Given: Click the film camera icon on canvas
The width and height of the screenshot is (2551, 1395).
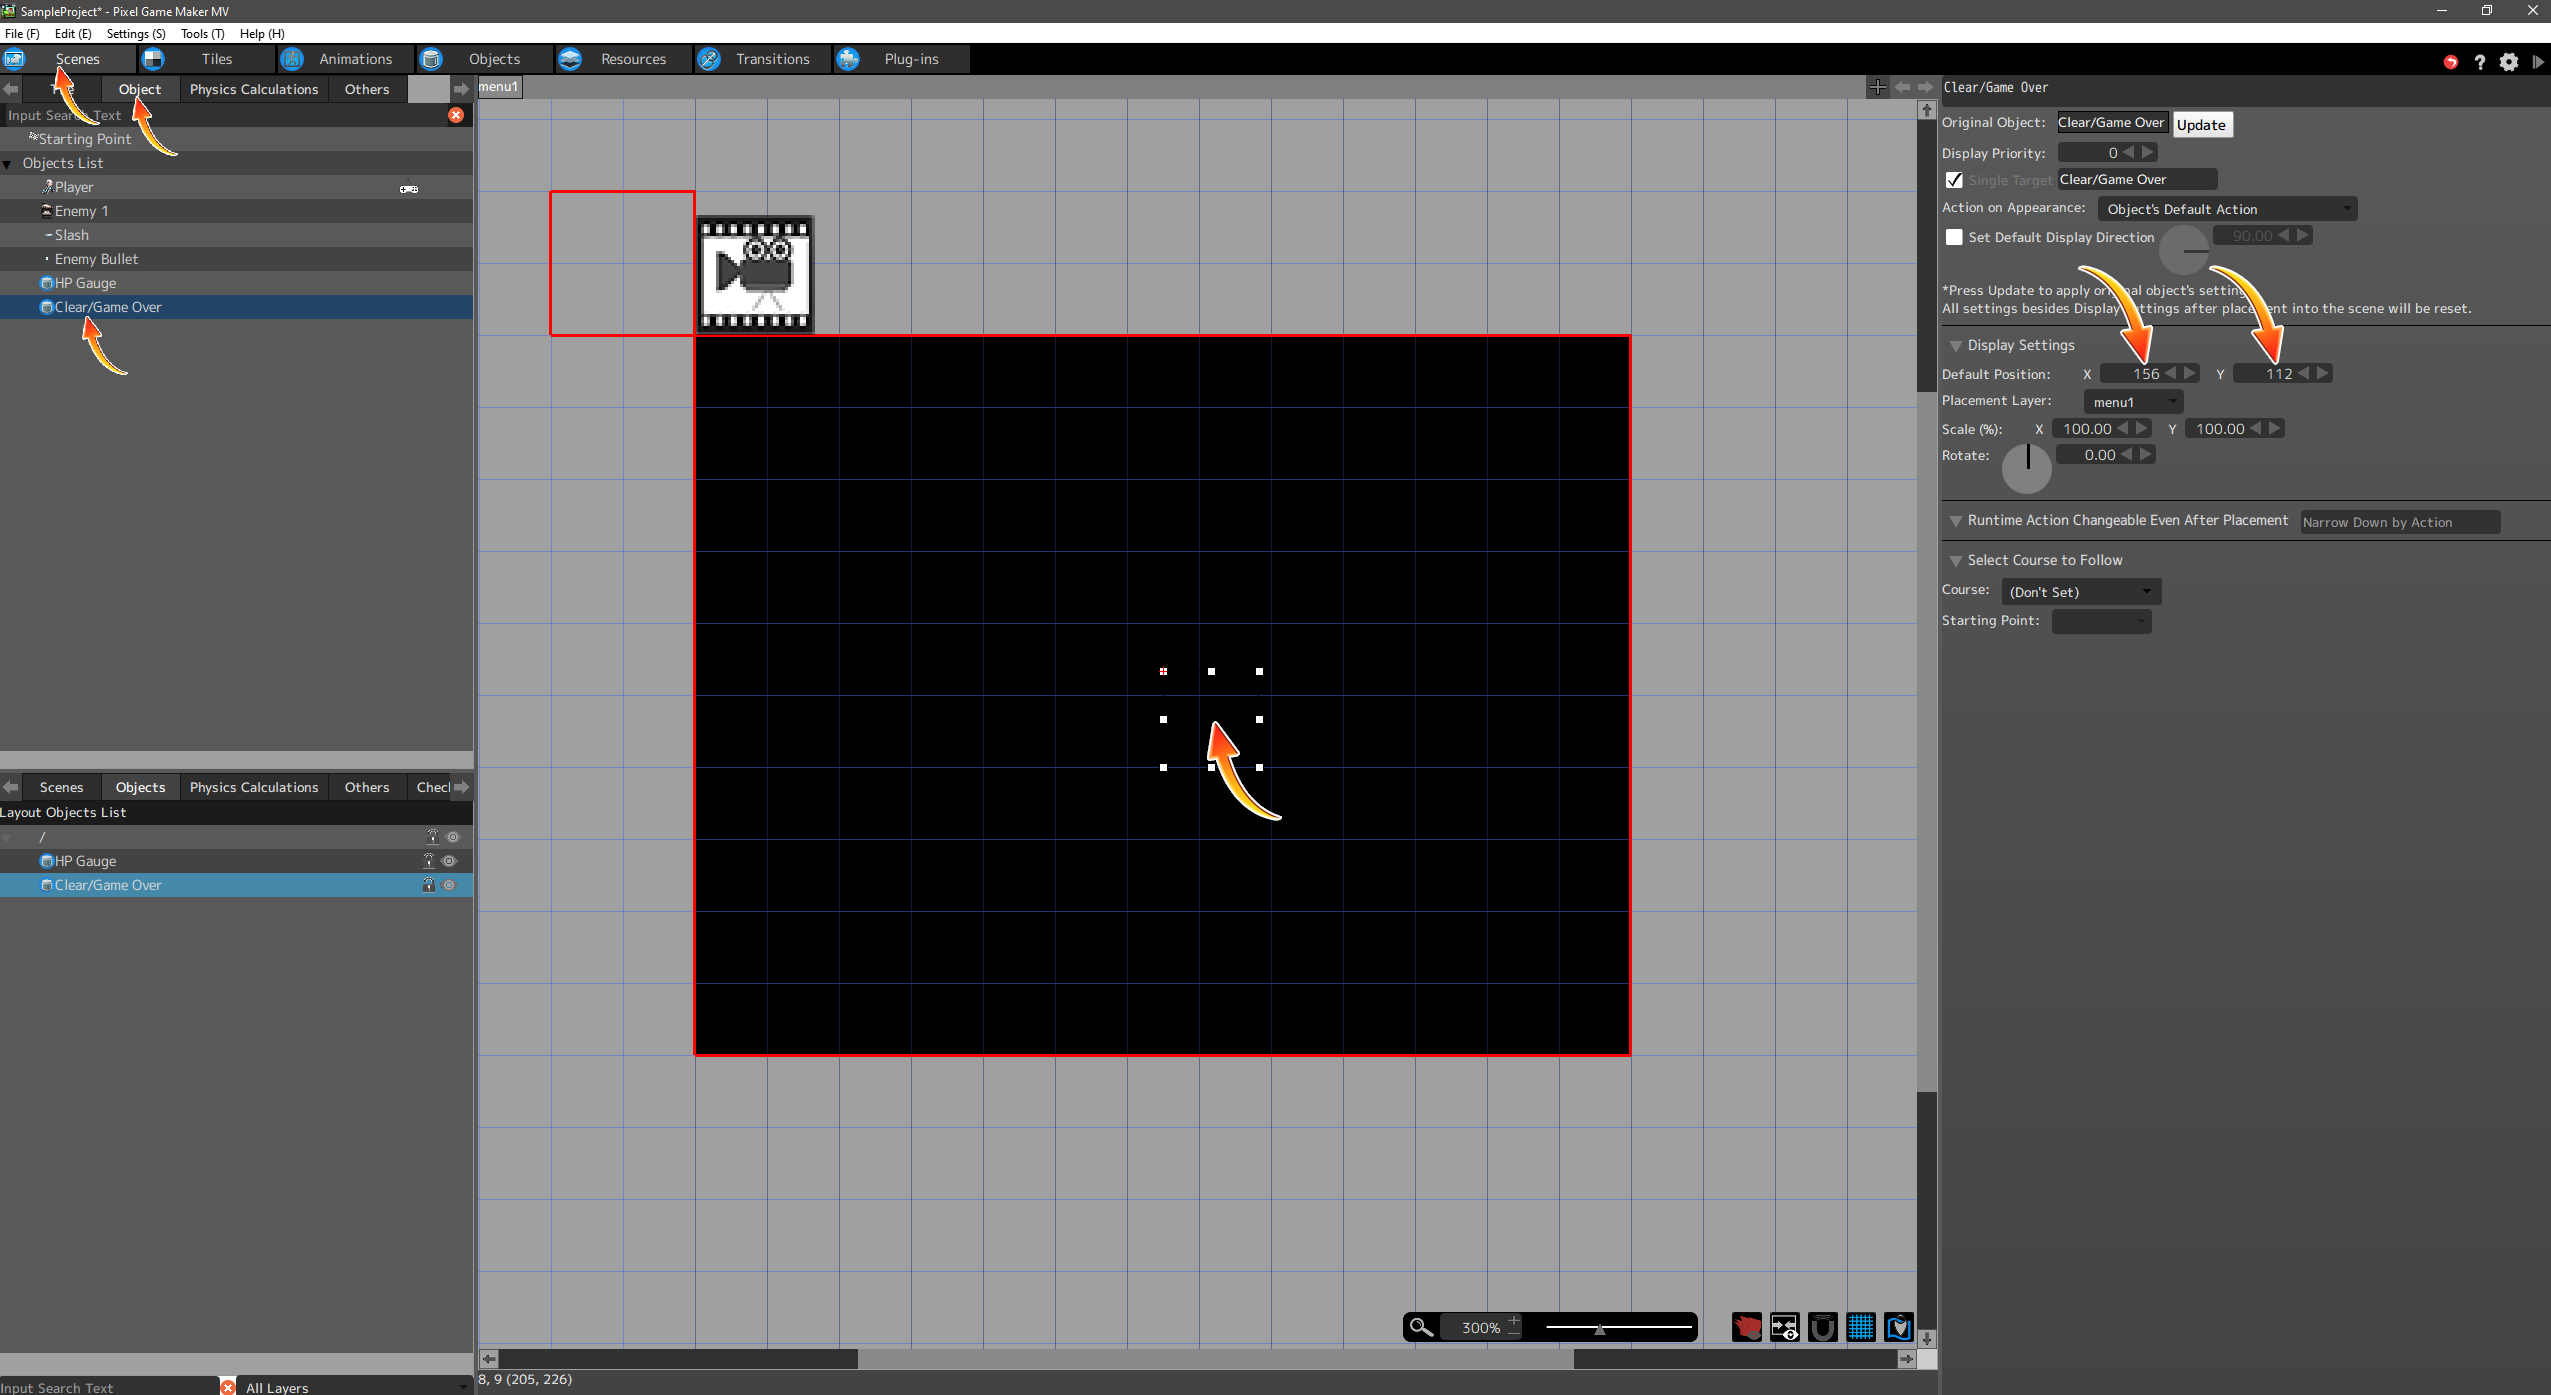Looking at the screenshot, I should (755, 274).
